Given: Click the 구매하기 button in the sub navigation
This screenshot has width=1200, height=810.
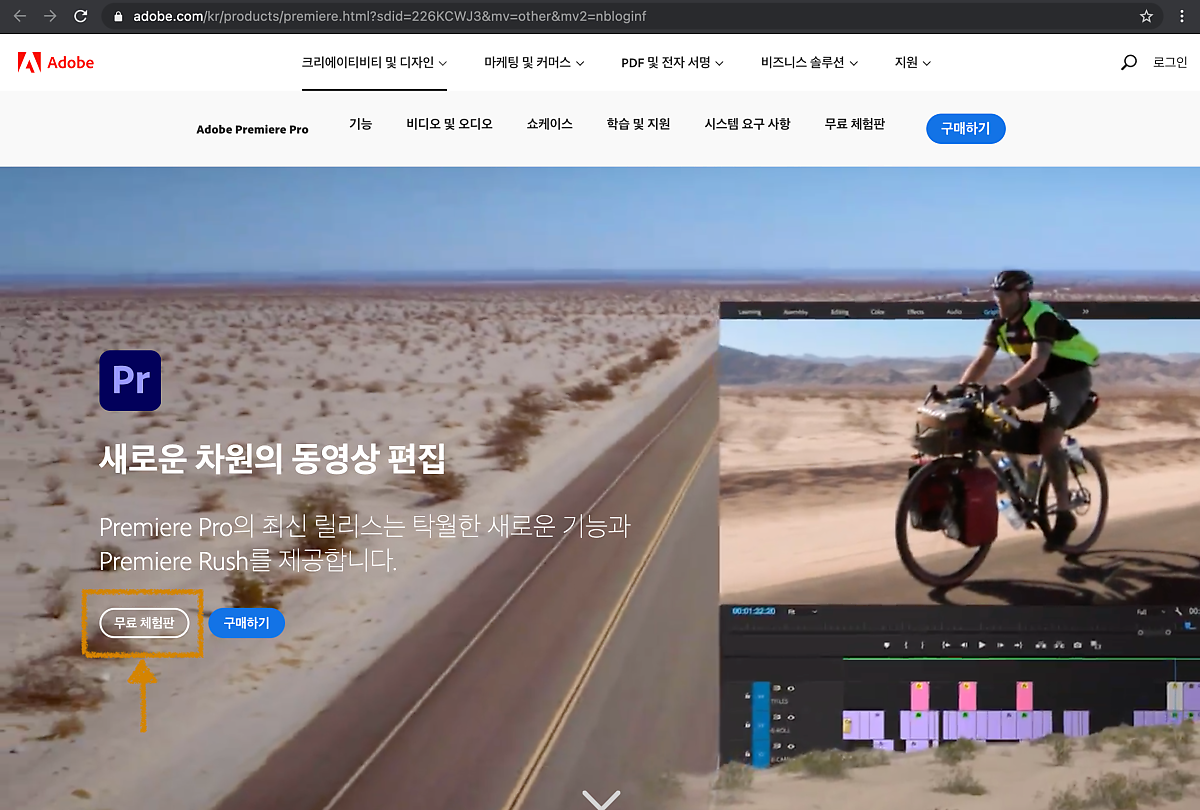Looking at the screenshot, I should pos(965,129).
